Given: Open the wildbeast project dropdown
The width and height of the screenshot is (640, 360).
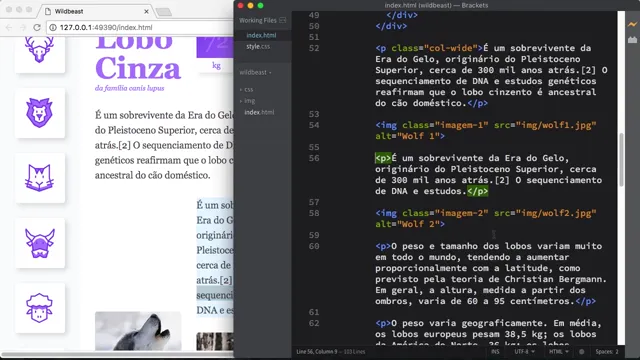Looking at the screenshot, I should (x=256, y=72).
